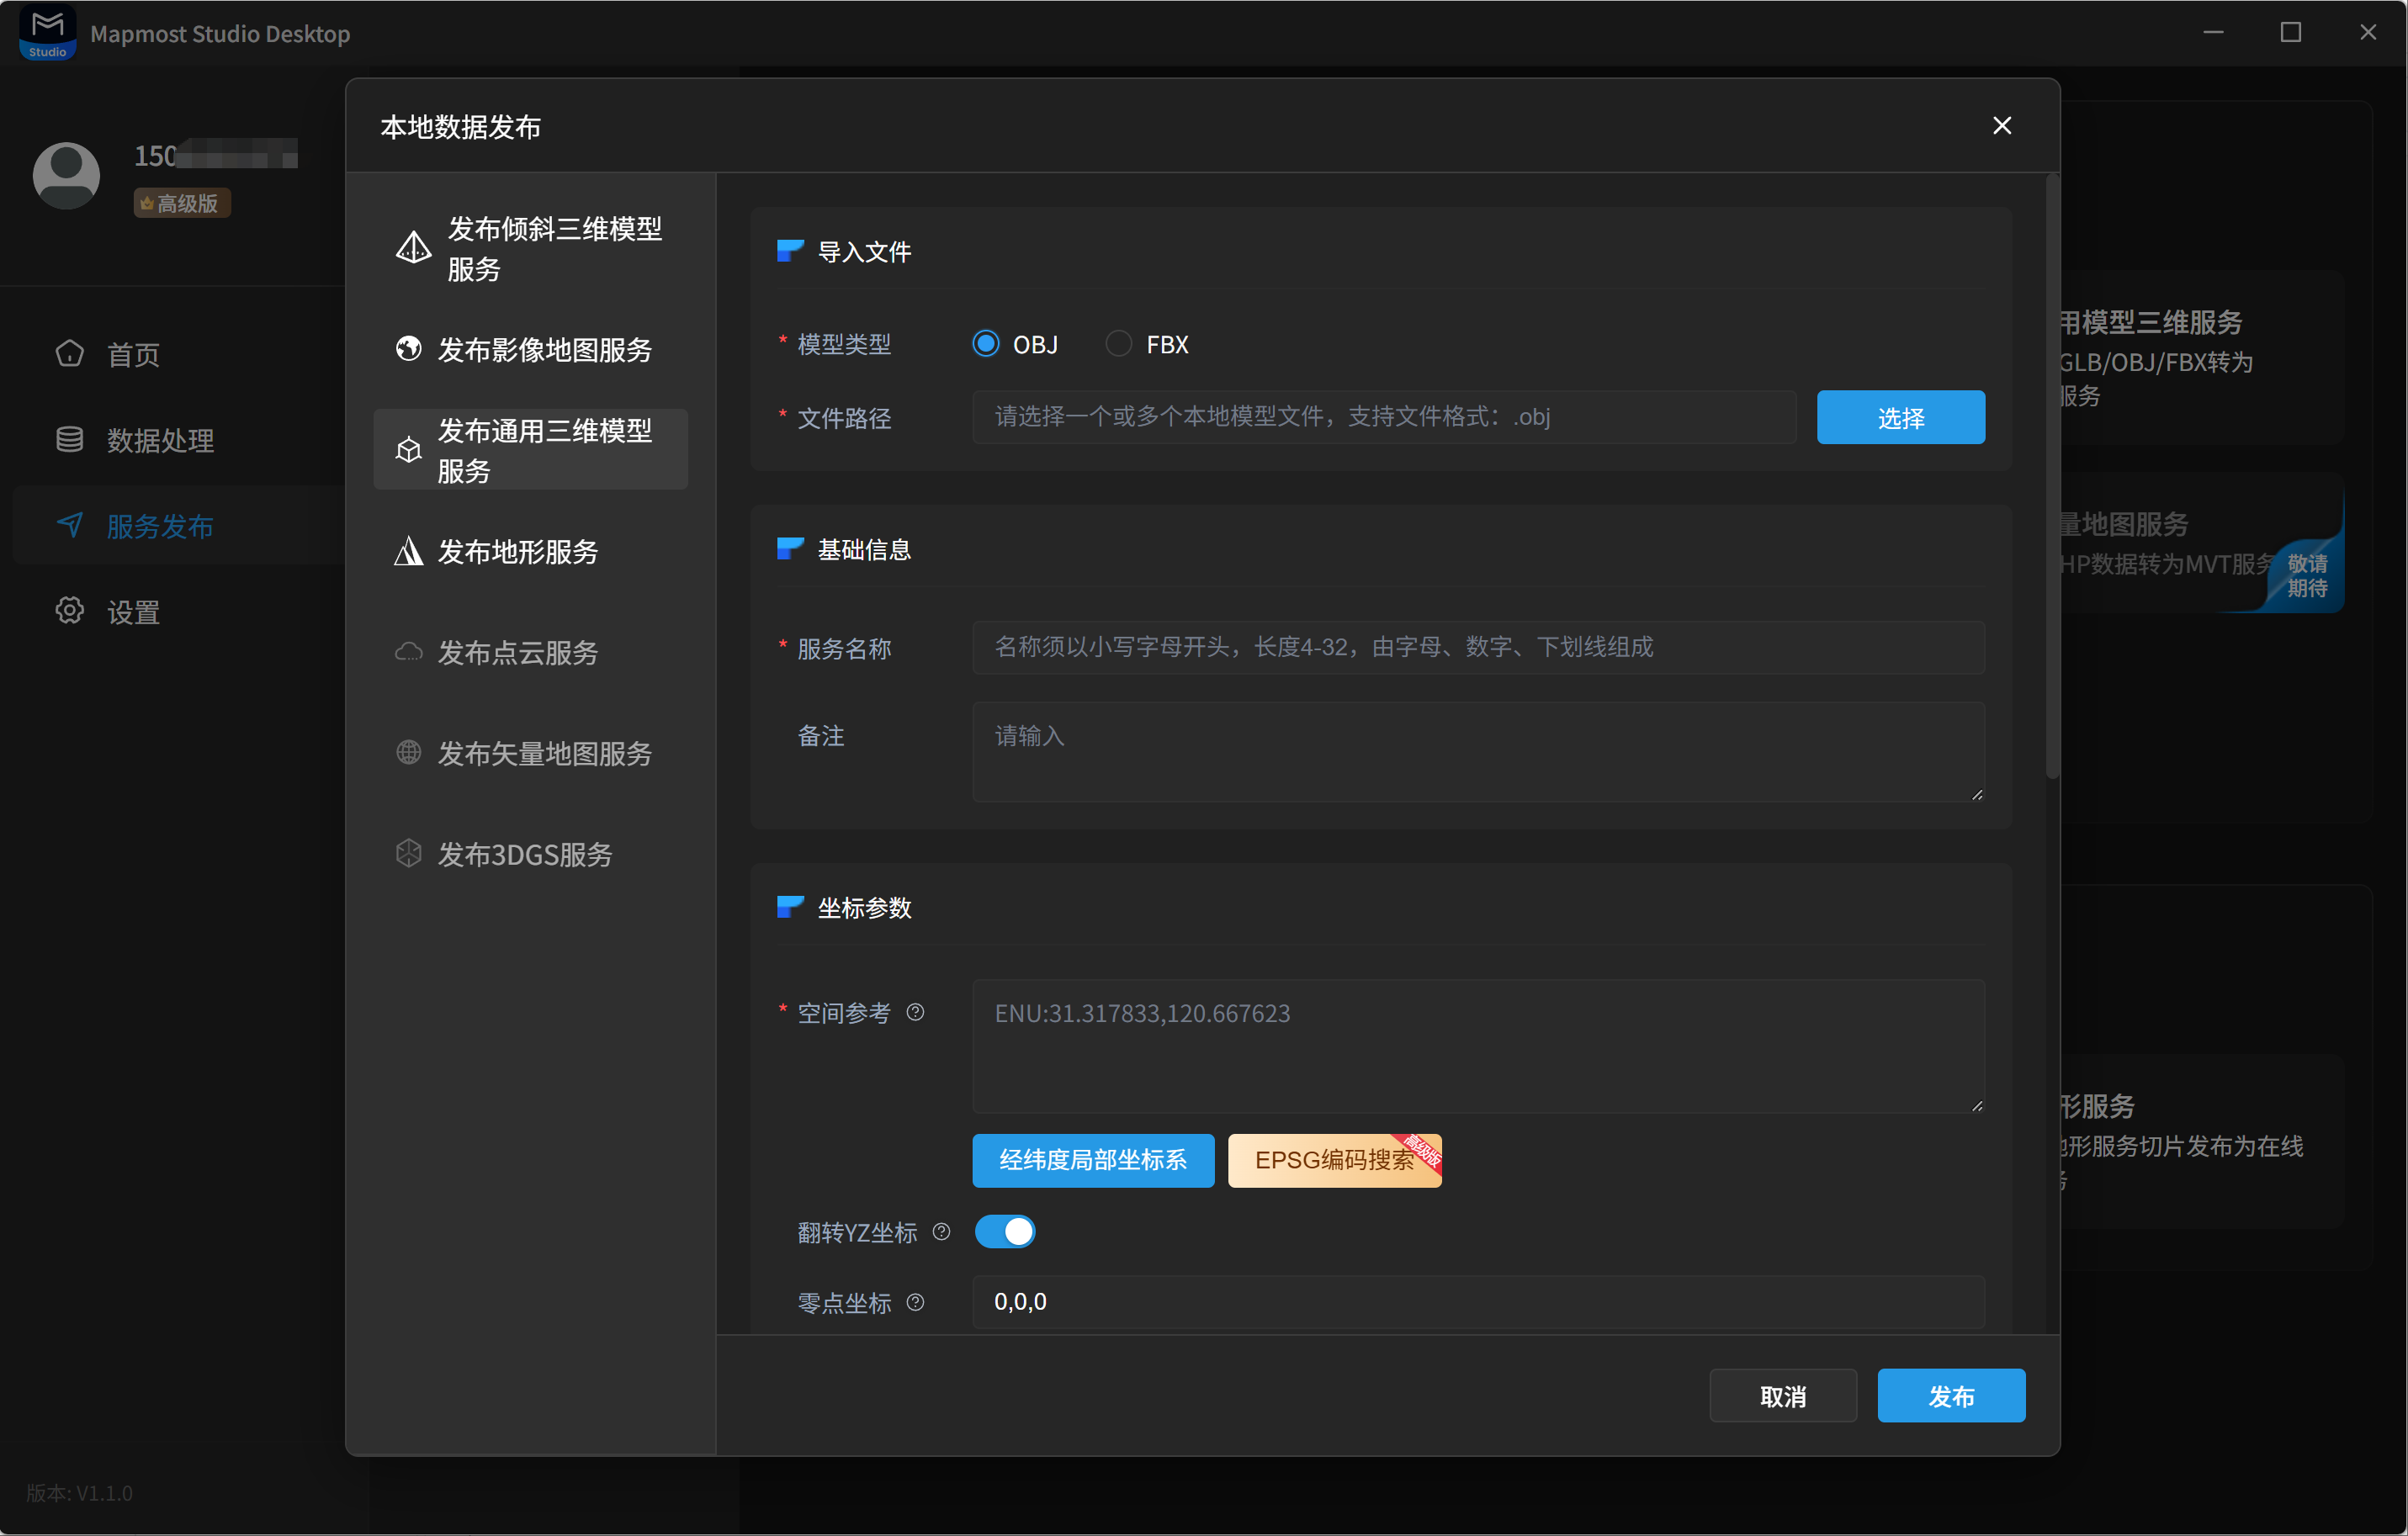Click the 选择 file browse button
The height and width of the screenshot is (1536, 2408).
point(1901,417)
